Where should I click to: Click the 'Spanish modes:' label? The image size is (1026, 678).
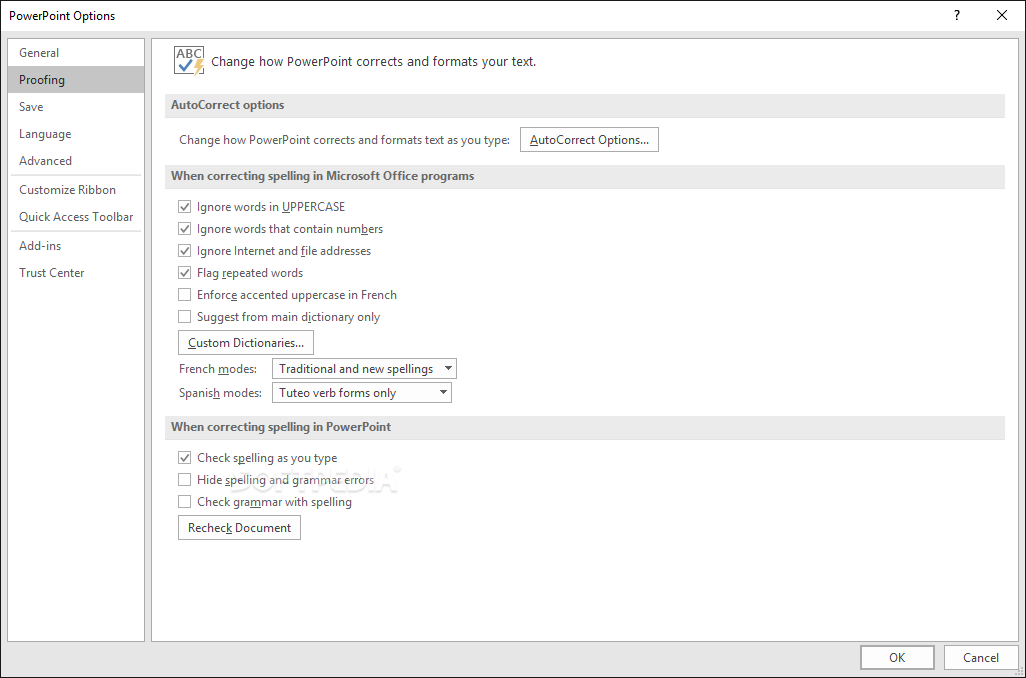pos(220,393)
